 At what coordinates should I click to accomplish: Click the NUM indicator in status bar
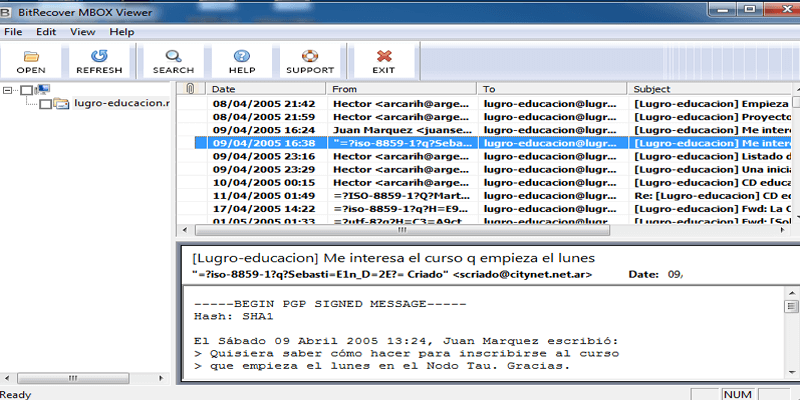coord(738,394)
